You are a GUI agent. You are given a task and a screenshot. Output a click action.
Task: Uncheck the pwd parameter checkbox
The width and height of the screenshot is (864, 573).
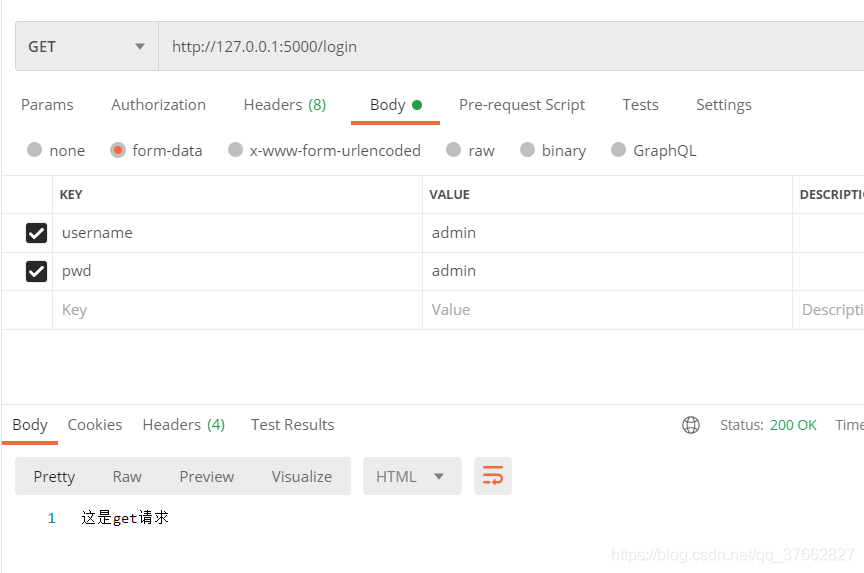coord(36,271)
